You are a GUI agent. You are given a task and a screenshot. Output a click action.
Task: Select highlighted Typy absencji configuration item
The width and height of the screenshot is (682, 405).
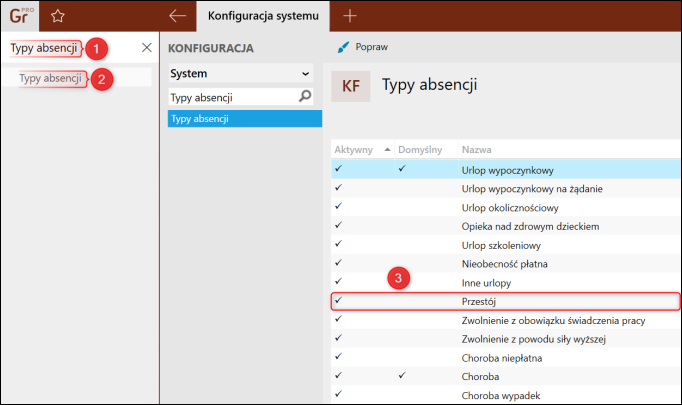coord(245,119)
